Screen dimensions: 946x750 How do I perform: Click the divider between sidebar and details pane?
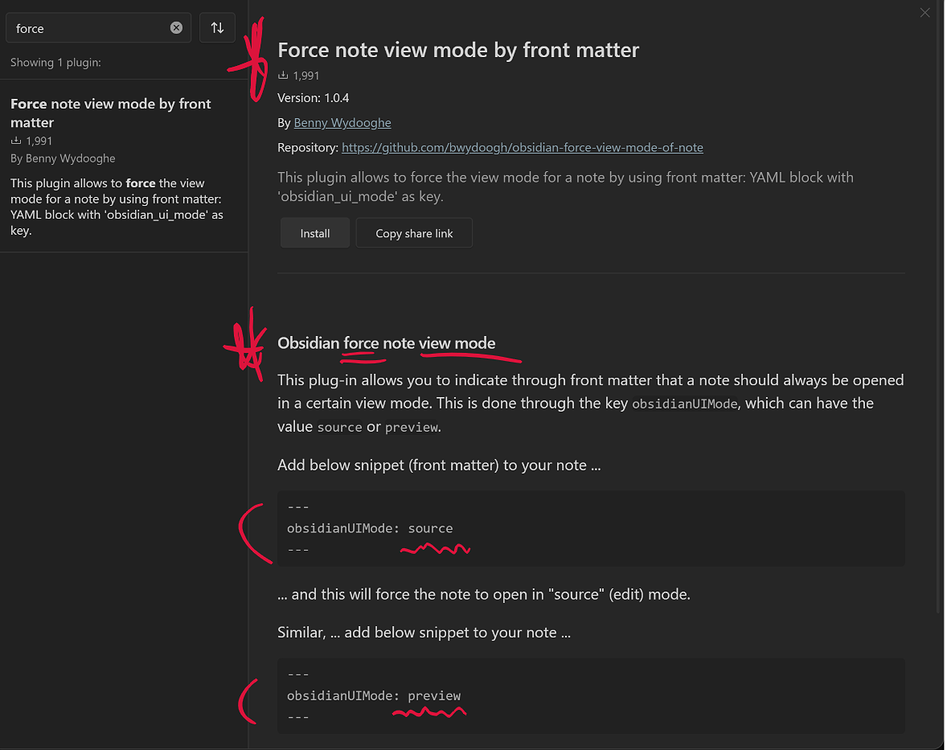pyautogui.click(x=247, y=400)
